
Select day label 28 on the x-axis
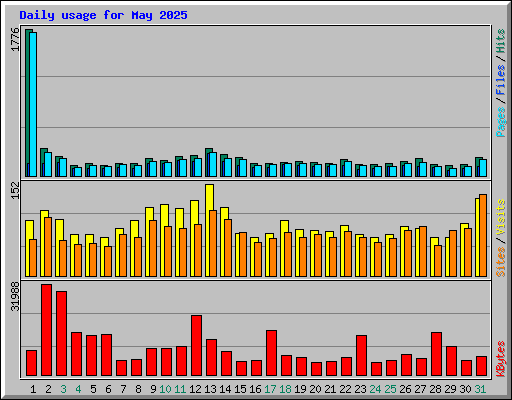point(435,389)
